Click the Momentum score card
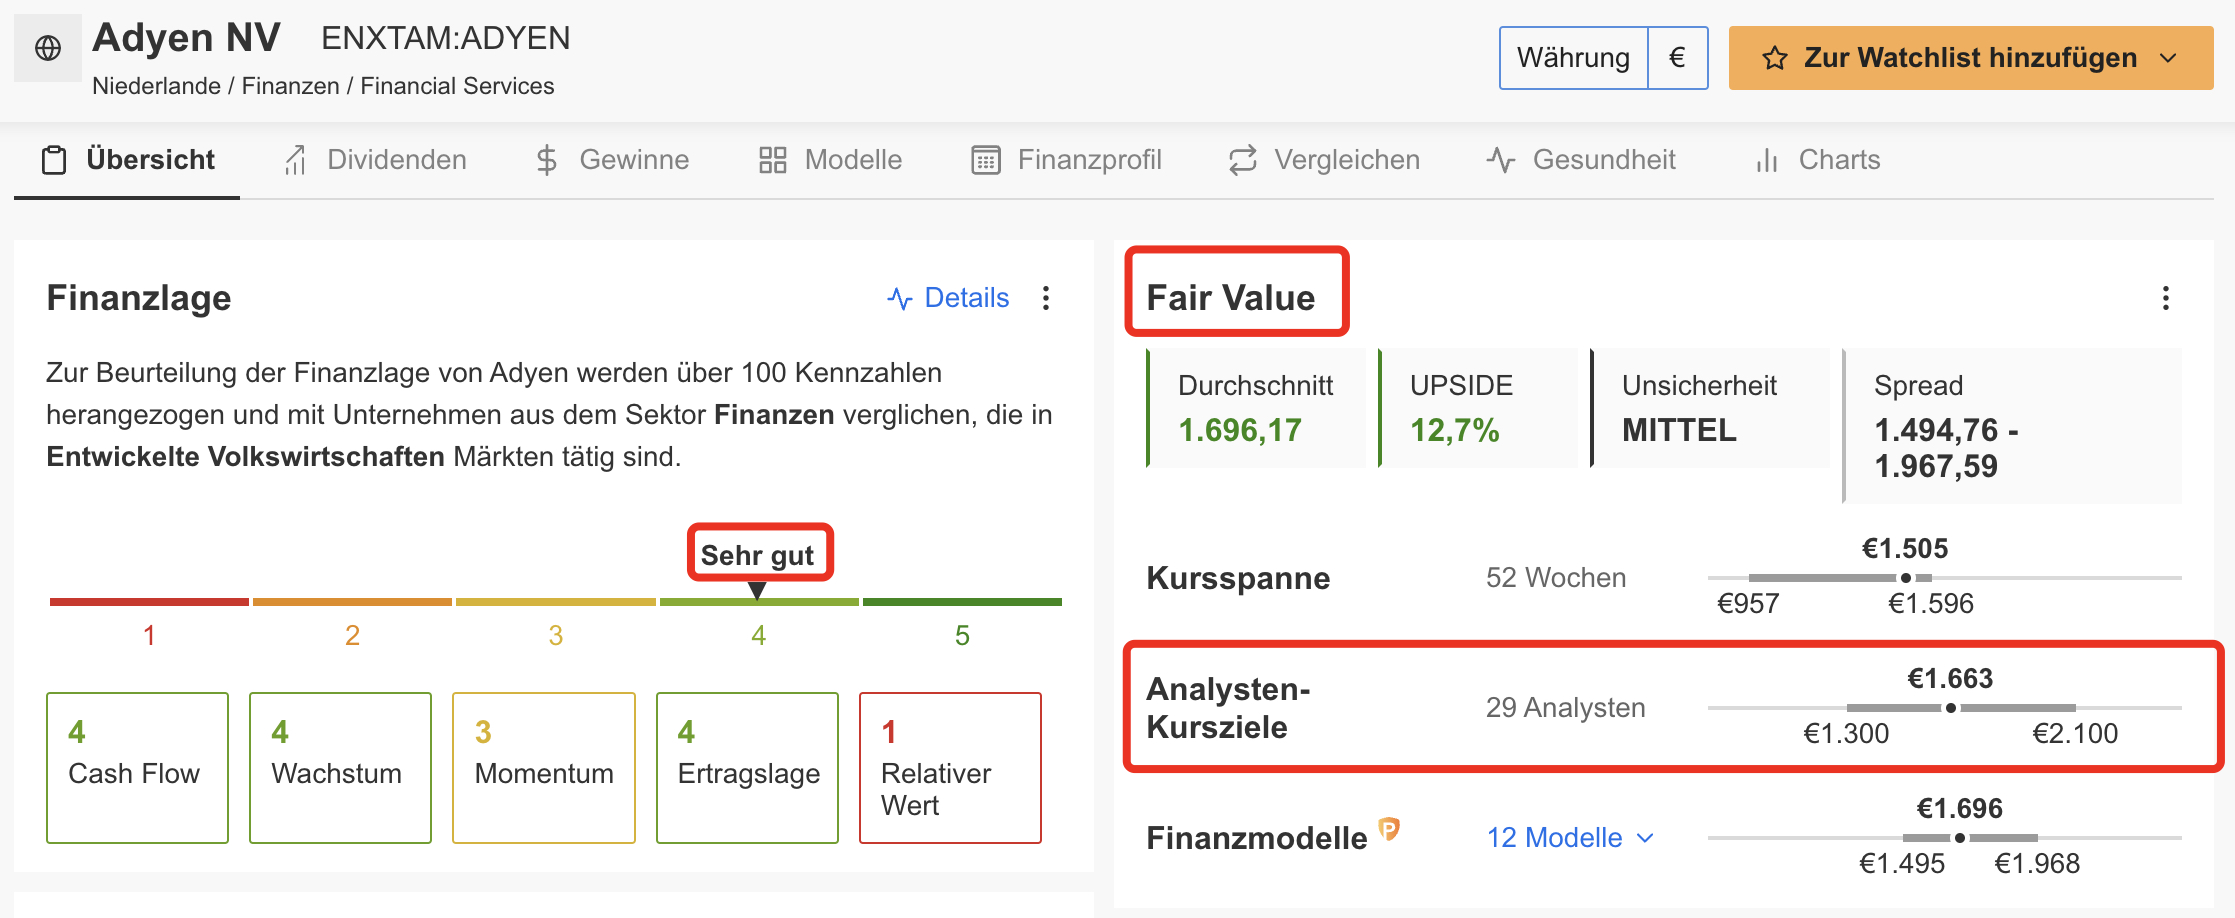Screen dimensions: 2235x918 coord(544,768)
